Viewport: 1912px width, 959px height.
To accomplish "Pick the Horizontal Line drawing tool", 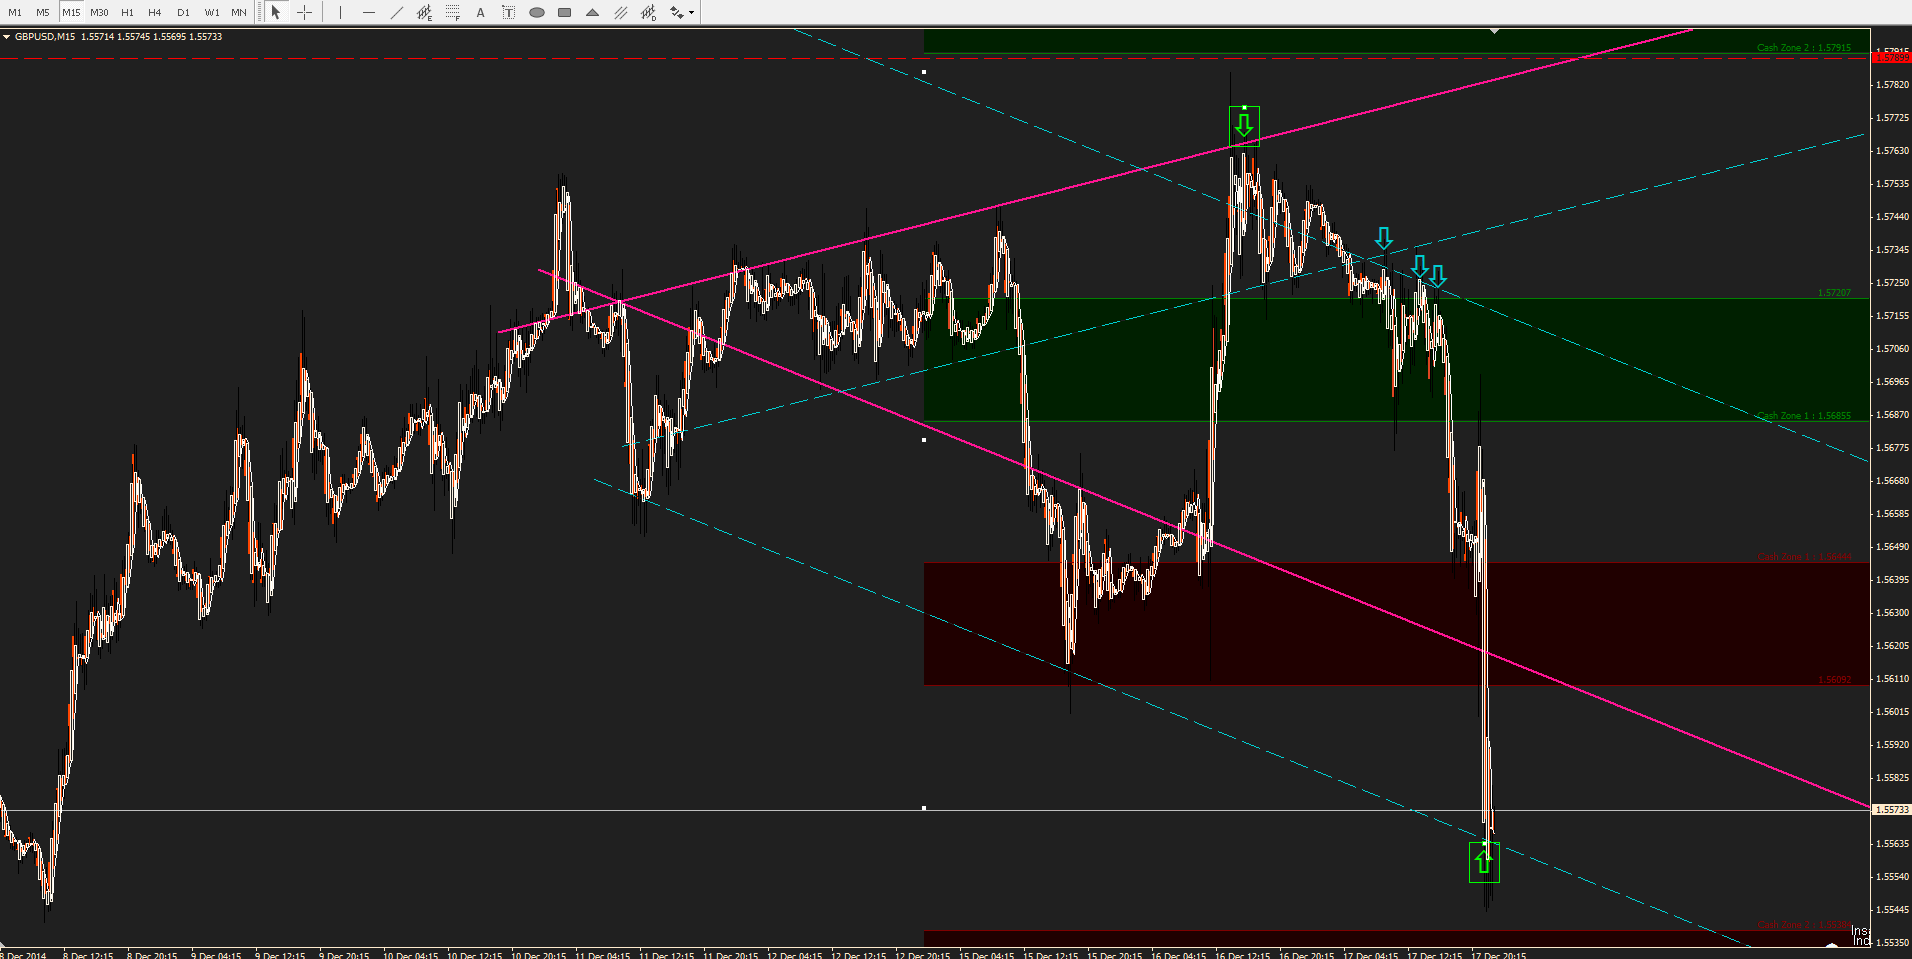I will point(368,12).
